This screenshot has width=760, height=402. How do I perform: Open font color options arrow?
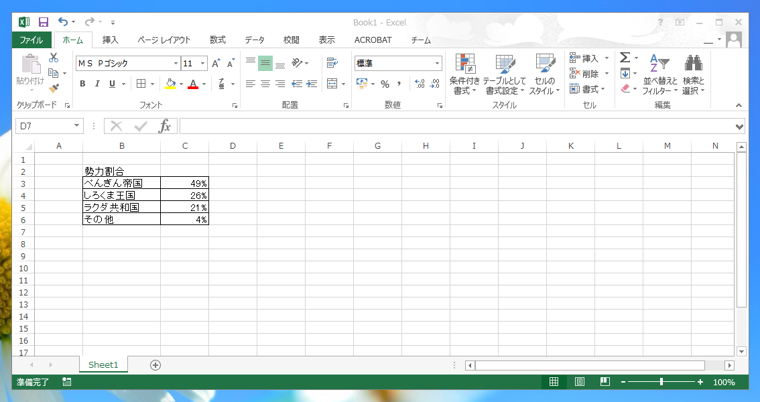point(204,84)
